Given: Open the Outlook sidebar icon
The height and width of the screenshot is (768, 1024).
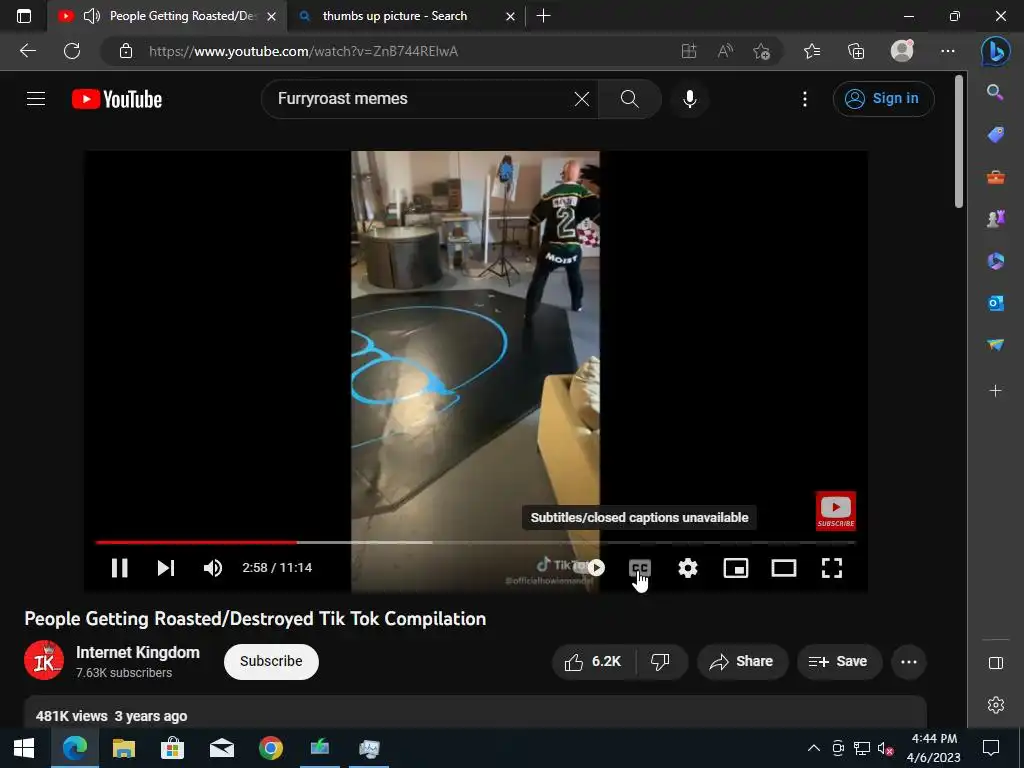Looking at the screenshot, I should tap(995, 303).
